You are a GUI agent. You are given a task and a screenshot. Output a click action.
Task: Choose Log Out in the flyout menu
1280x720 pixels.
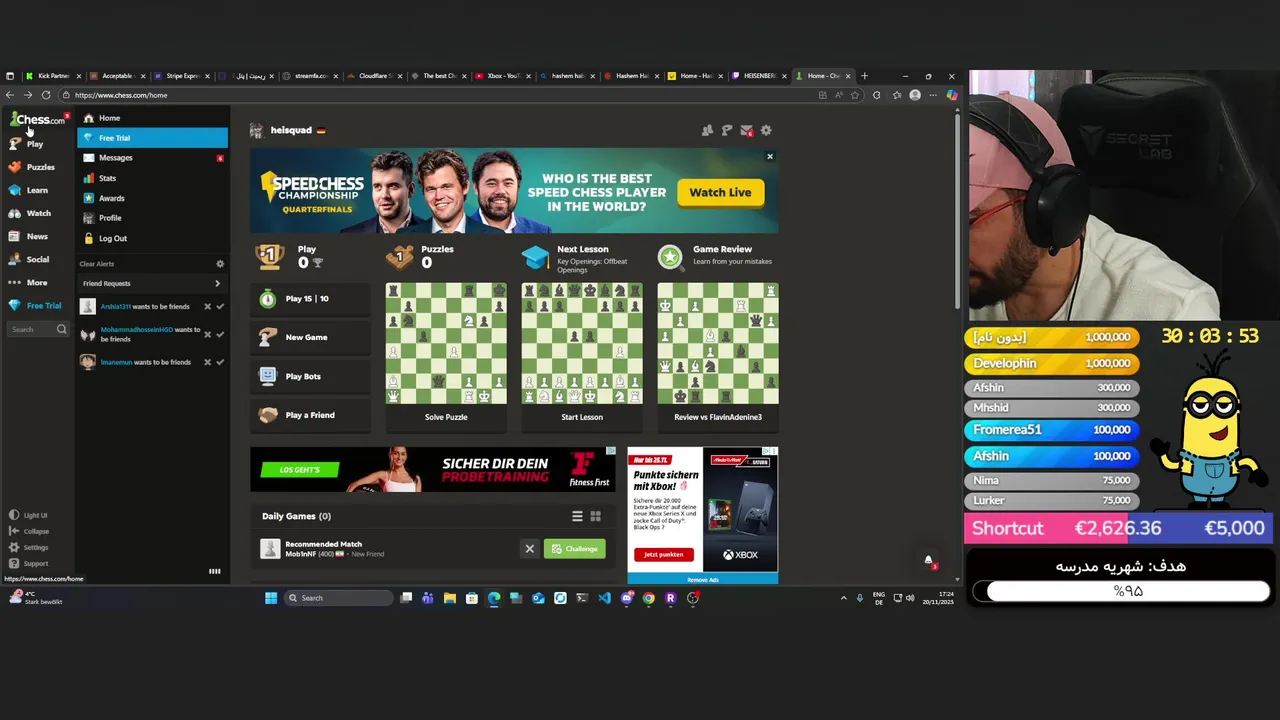coord(152,238)
